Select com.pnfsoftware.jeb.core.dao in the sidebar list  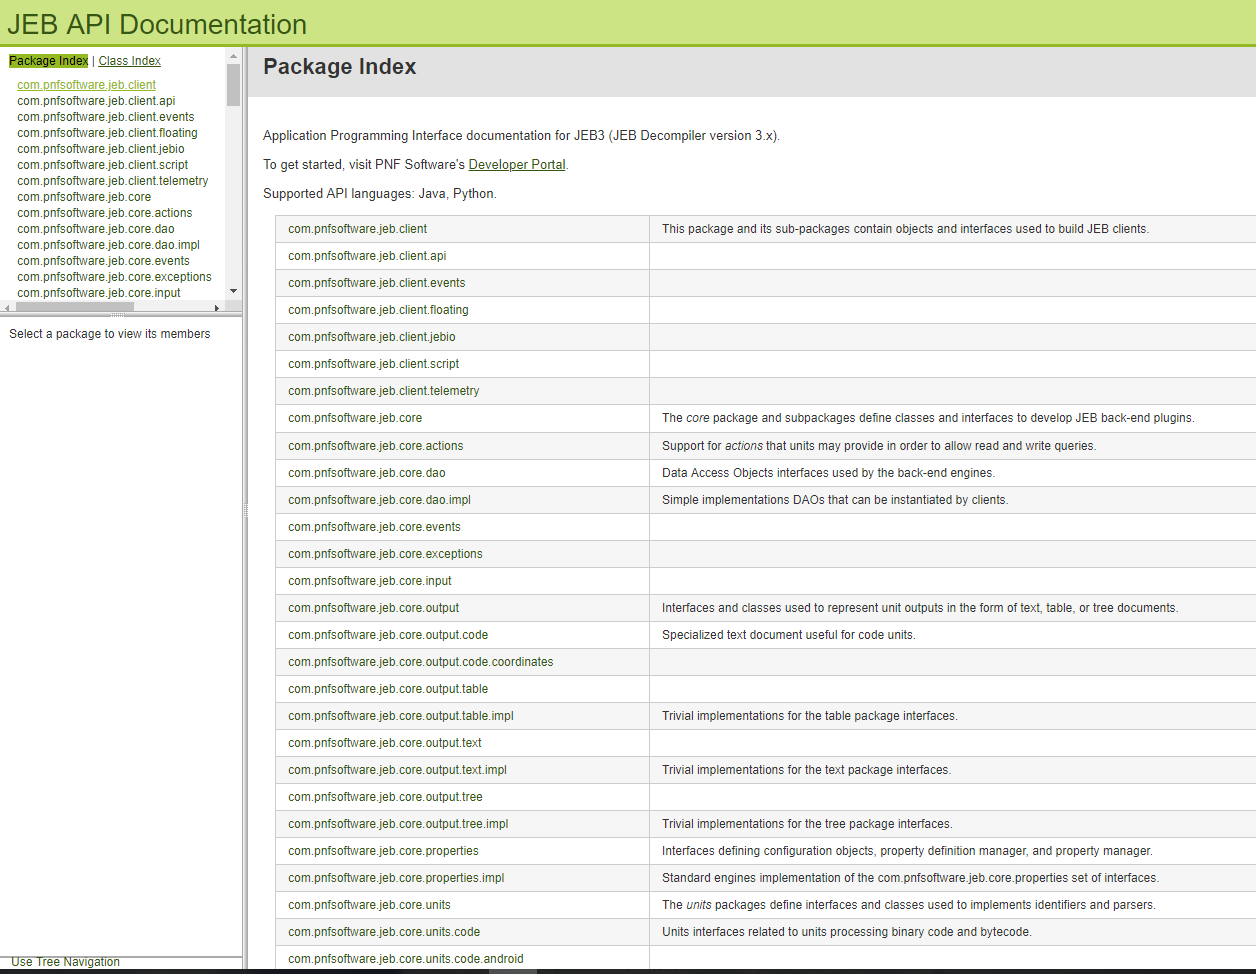coord(96,229)
